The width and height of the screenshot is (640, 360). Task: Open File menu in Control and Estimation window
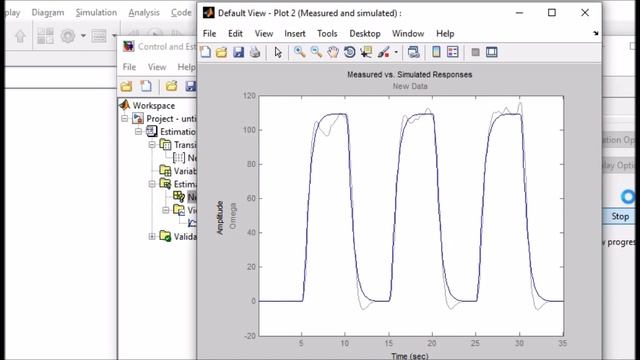(x=129, y=67)
